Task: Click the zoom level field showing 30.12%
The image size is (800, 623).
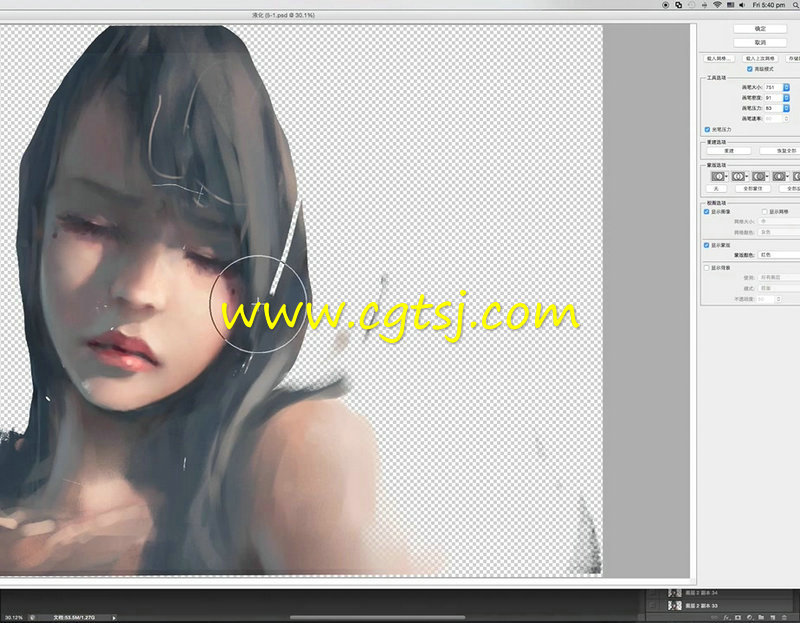Action: tap(14, 618)
